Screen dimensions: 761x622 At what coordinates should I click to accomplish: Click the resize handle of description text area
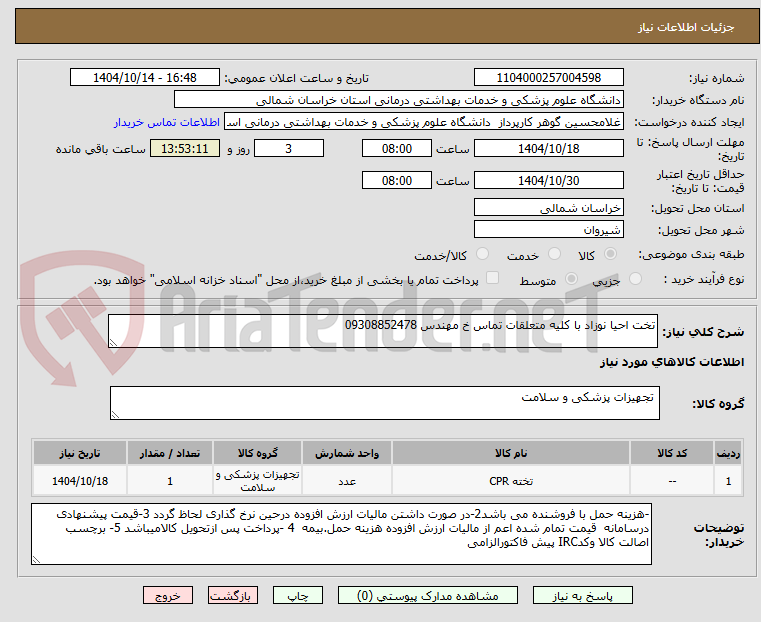tap(113, 343)
